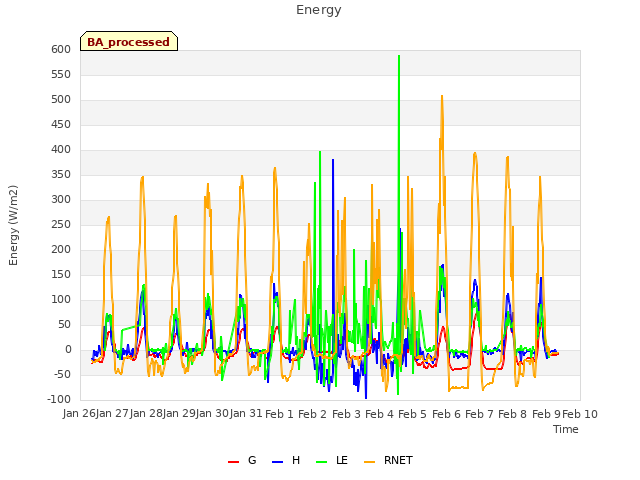This screenshot has height=480, width=640.
Task: Select the RNET legend label
Action: pyautogui.click(x=398, y=460)
